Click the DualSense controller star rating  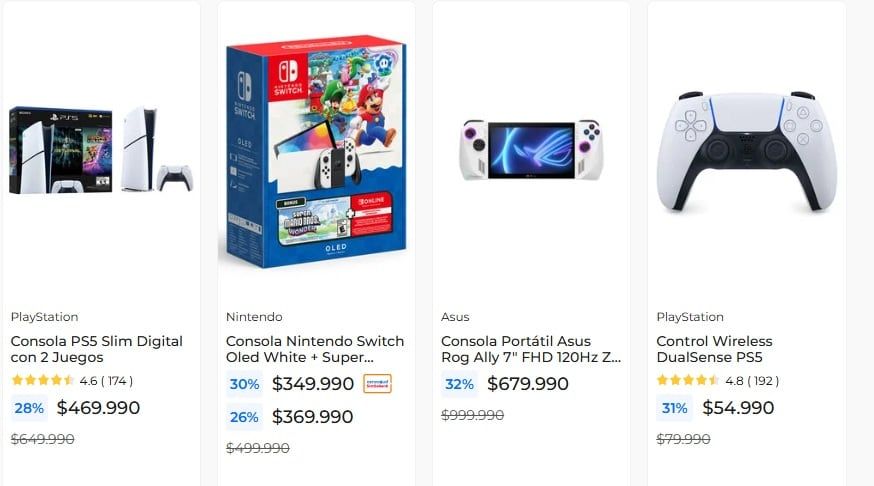pyautogui.click(x=688, y=381)
